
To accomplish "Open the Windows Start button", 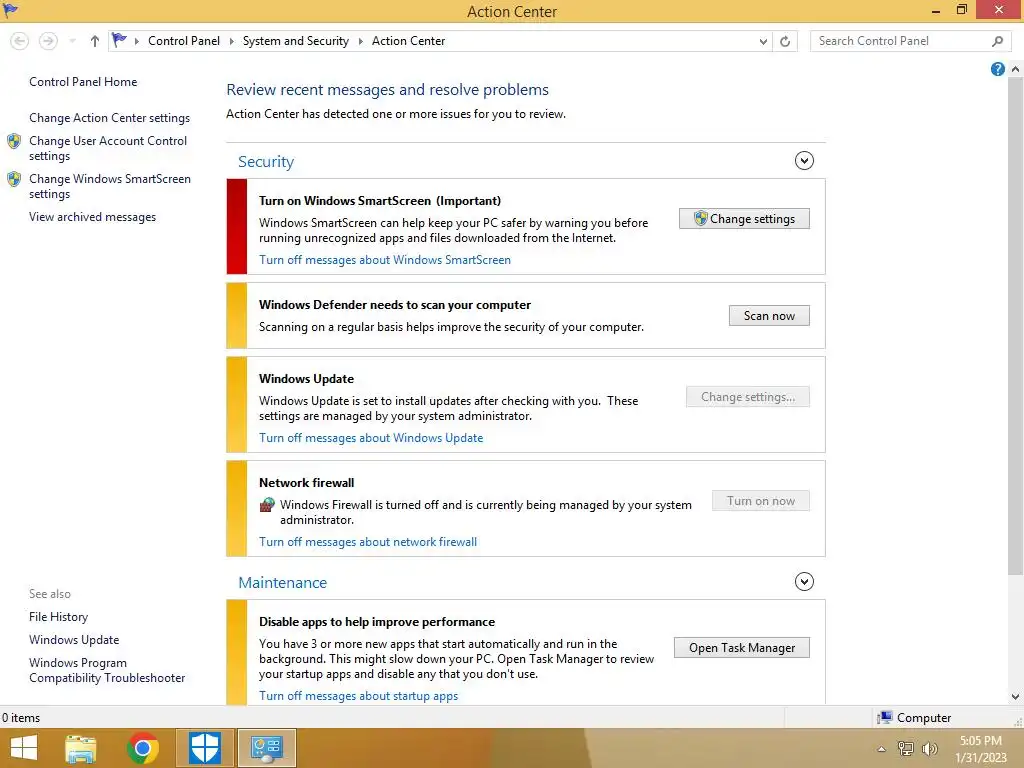I will [24, 748].
